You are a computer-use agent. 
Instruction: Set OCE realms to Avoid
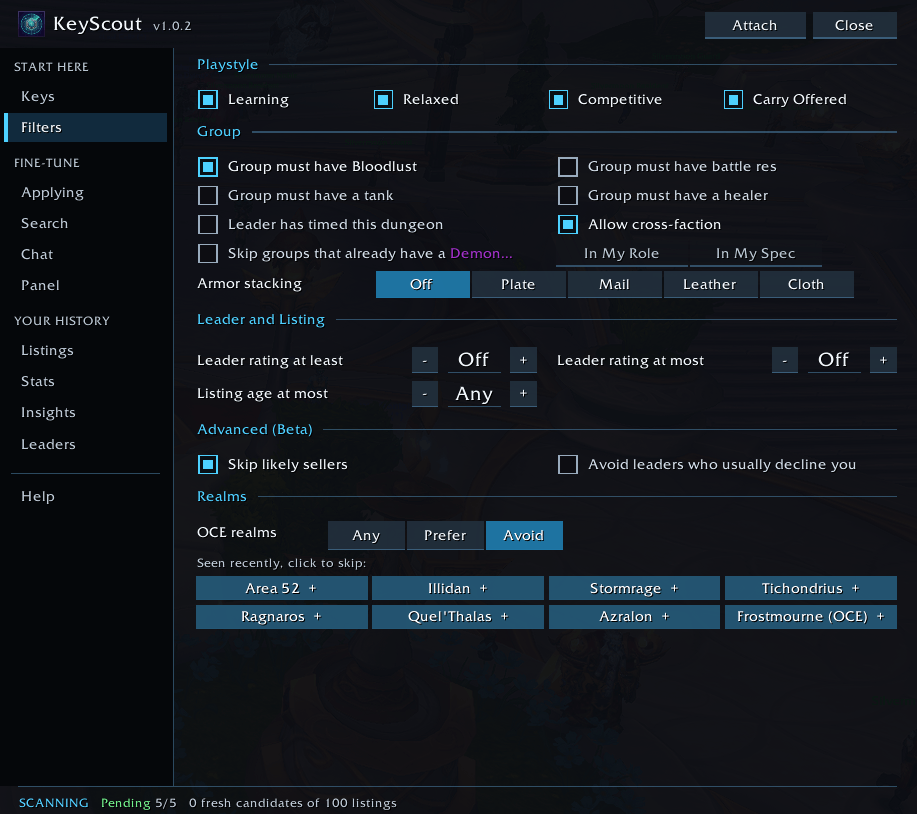coord(524,536)
